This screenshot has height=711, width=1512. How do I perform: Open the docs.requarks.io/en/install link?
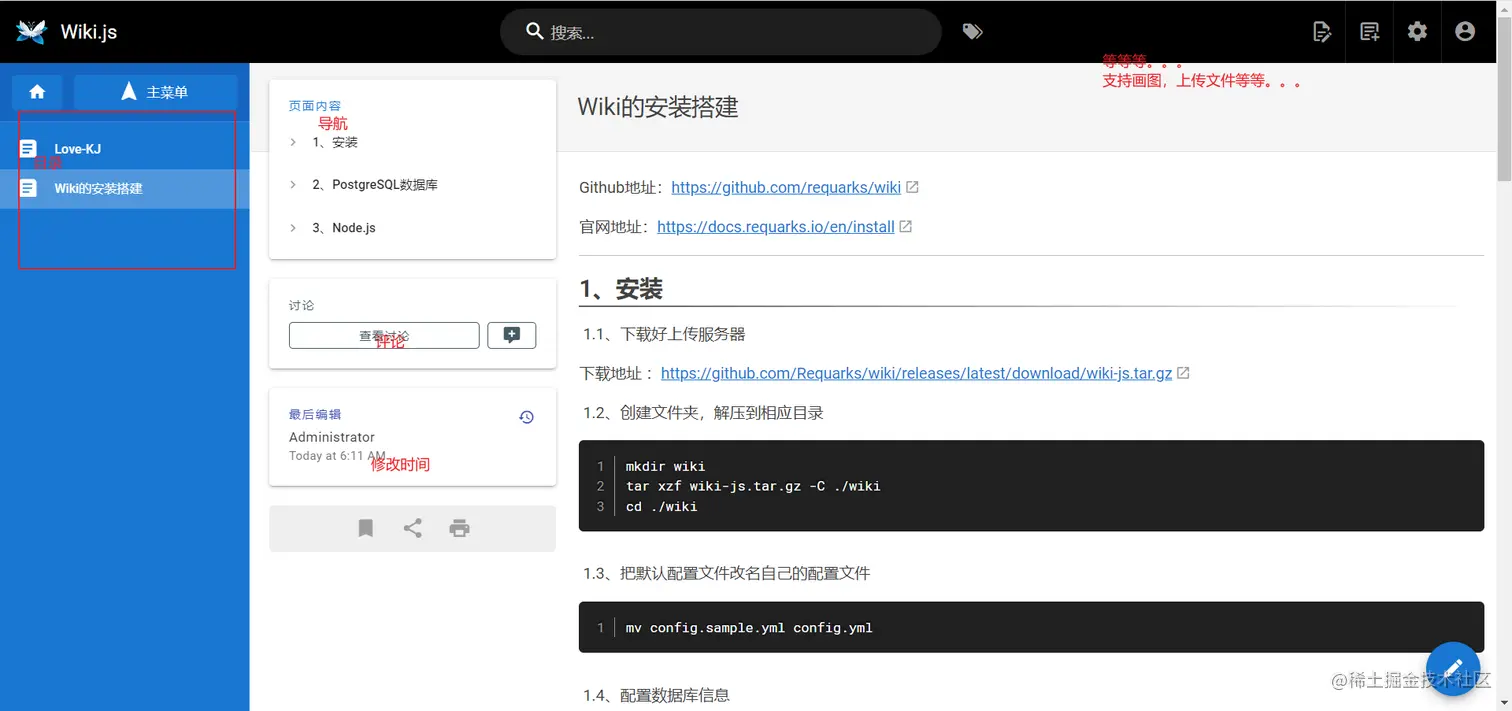click(776, 227)
